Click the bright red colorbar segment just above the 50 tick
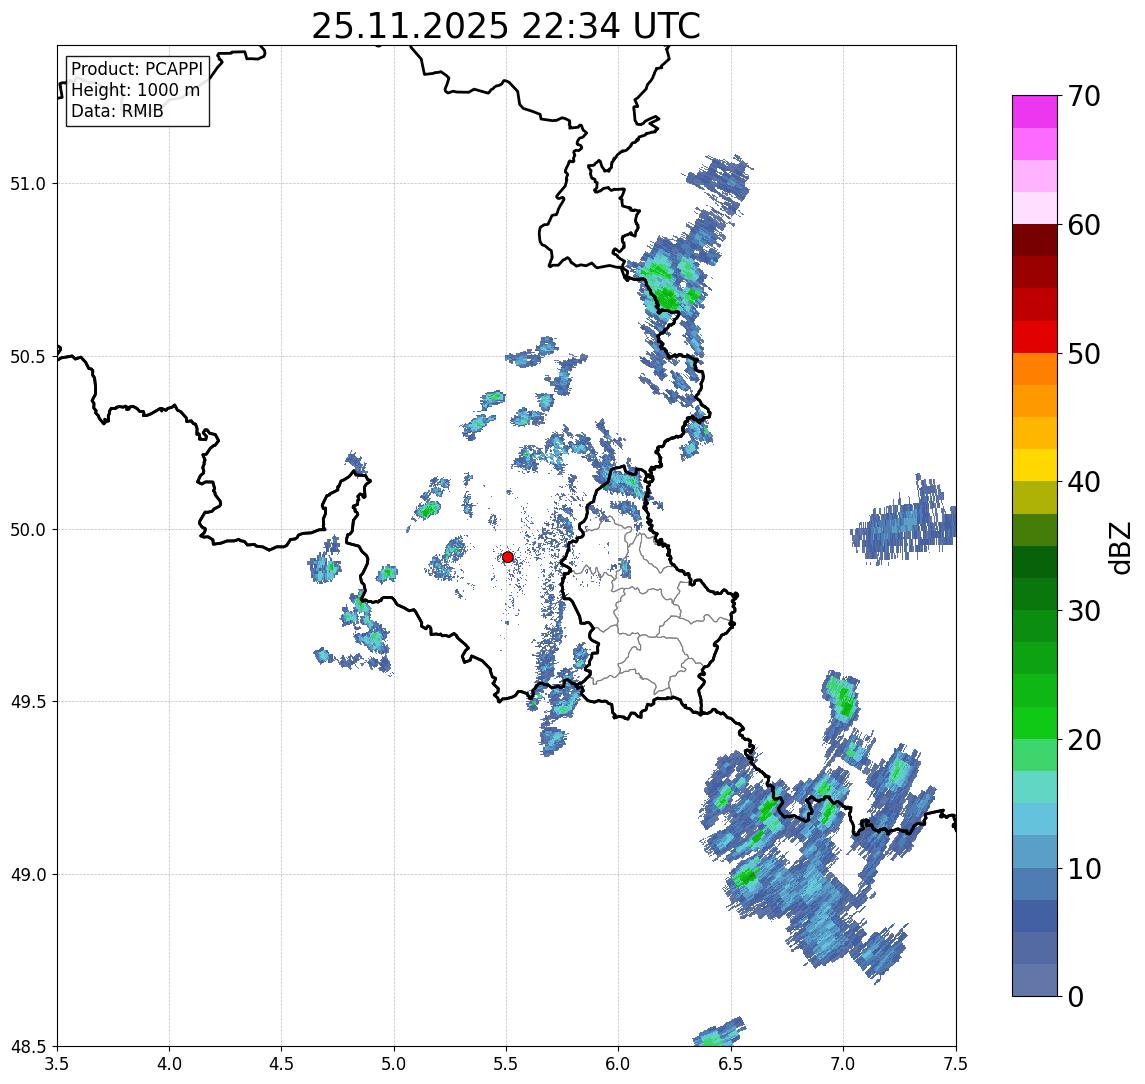1145x1084 pixels. coord(1035,337)
